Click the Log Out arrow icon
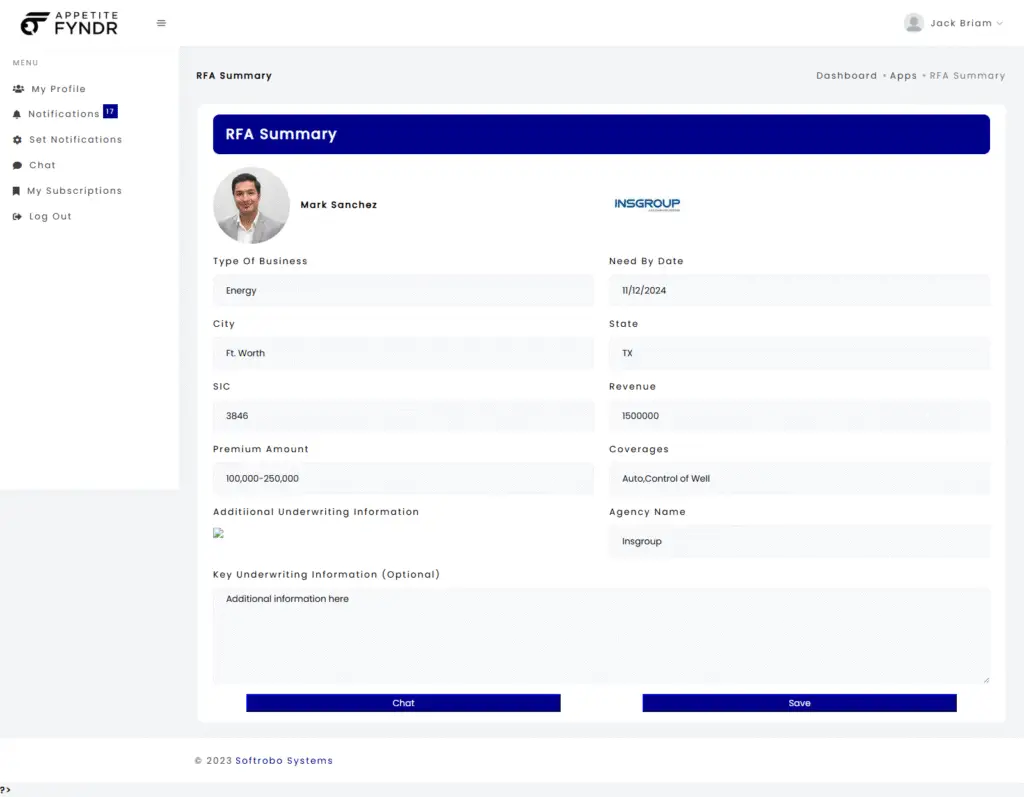 pyautogui.click(x=17, y=216)
